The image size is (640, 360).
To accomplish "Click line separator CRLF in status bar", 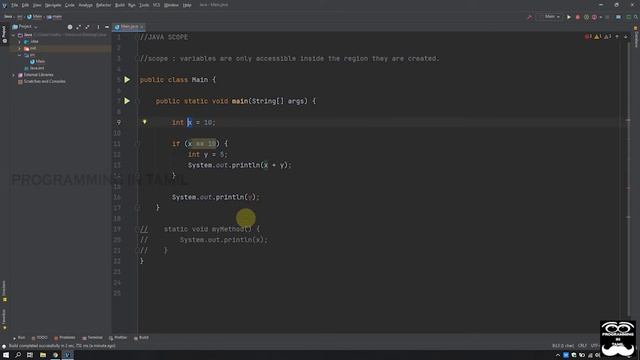I will point(582,346).
